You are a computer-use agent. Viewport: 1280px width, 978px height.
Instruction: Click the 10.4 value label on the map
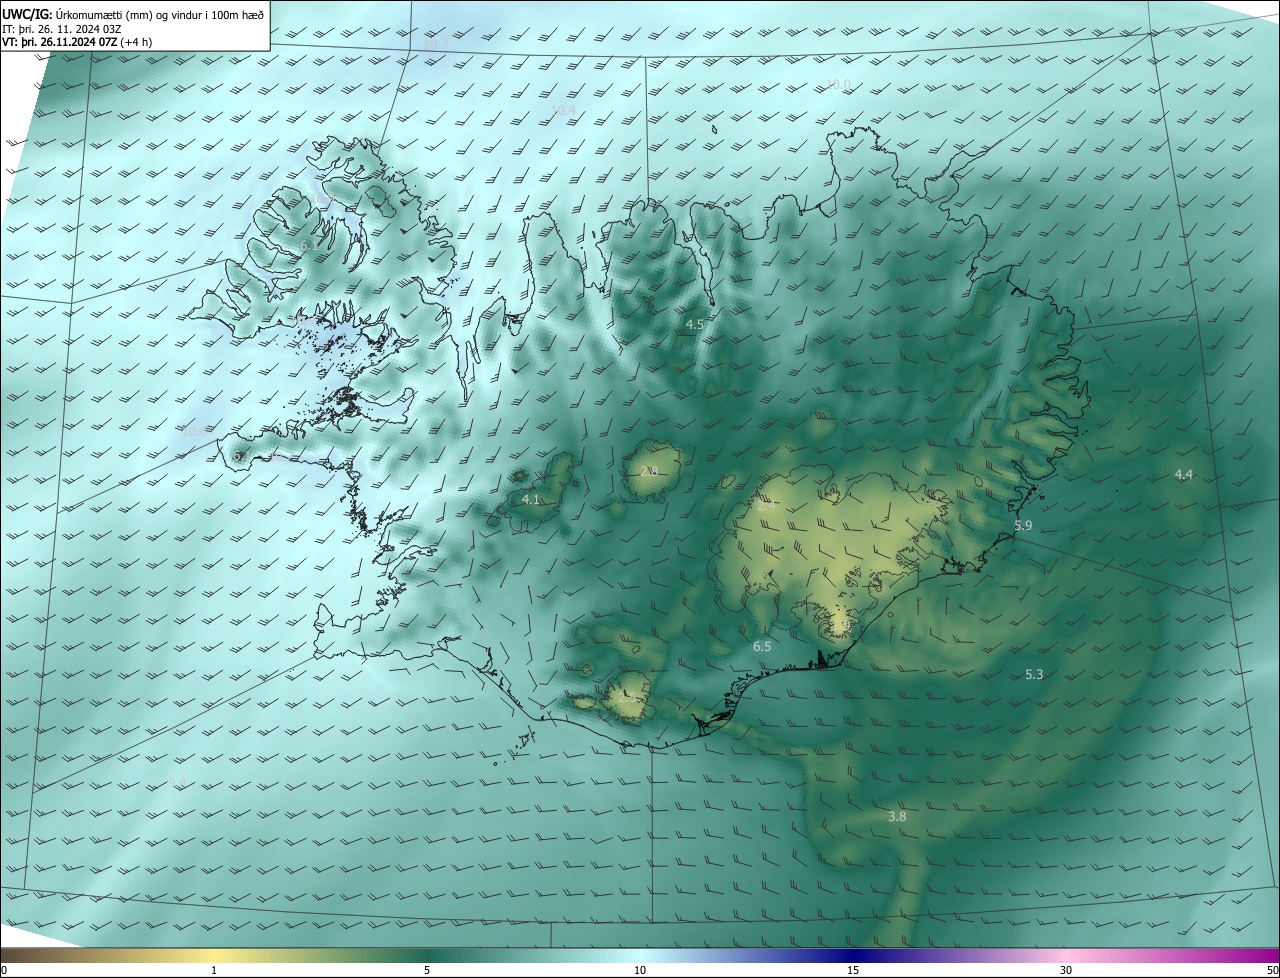point(564,110)
